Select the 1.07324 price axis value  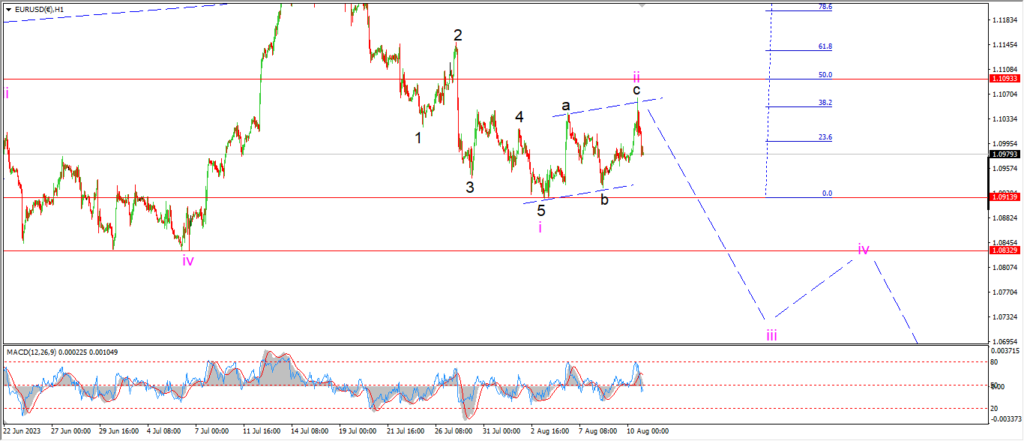(1003, 317)
